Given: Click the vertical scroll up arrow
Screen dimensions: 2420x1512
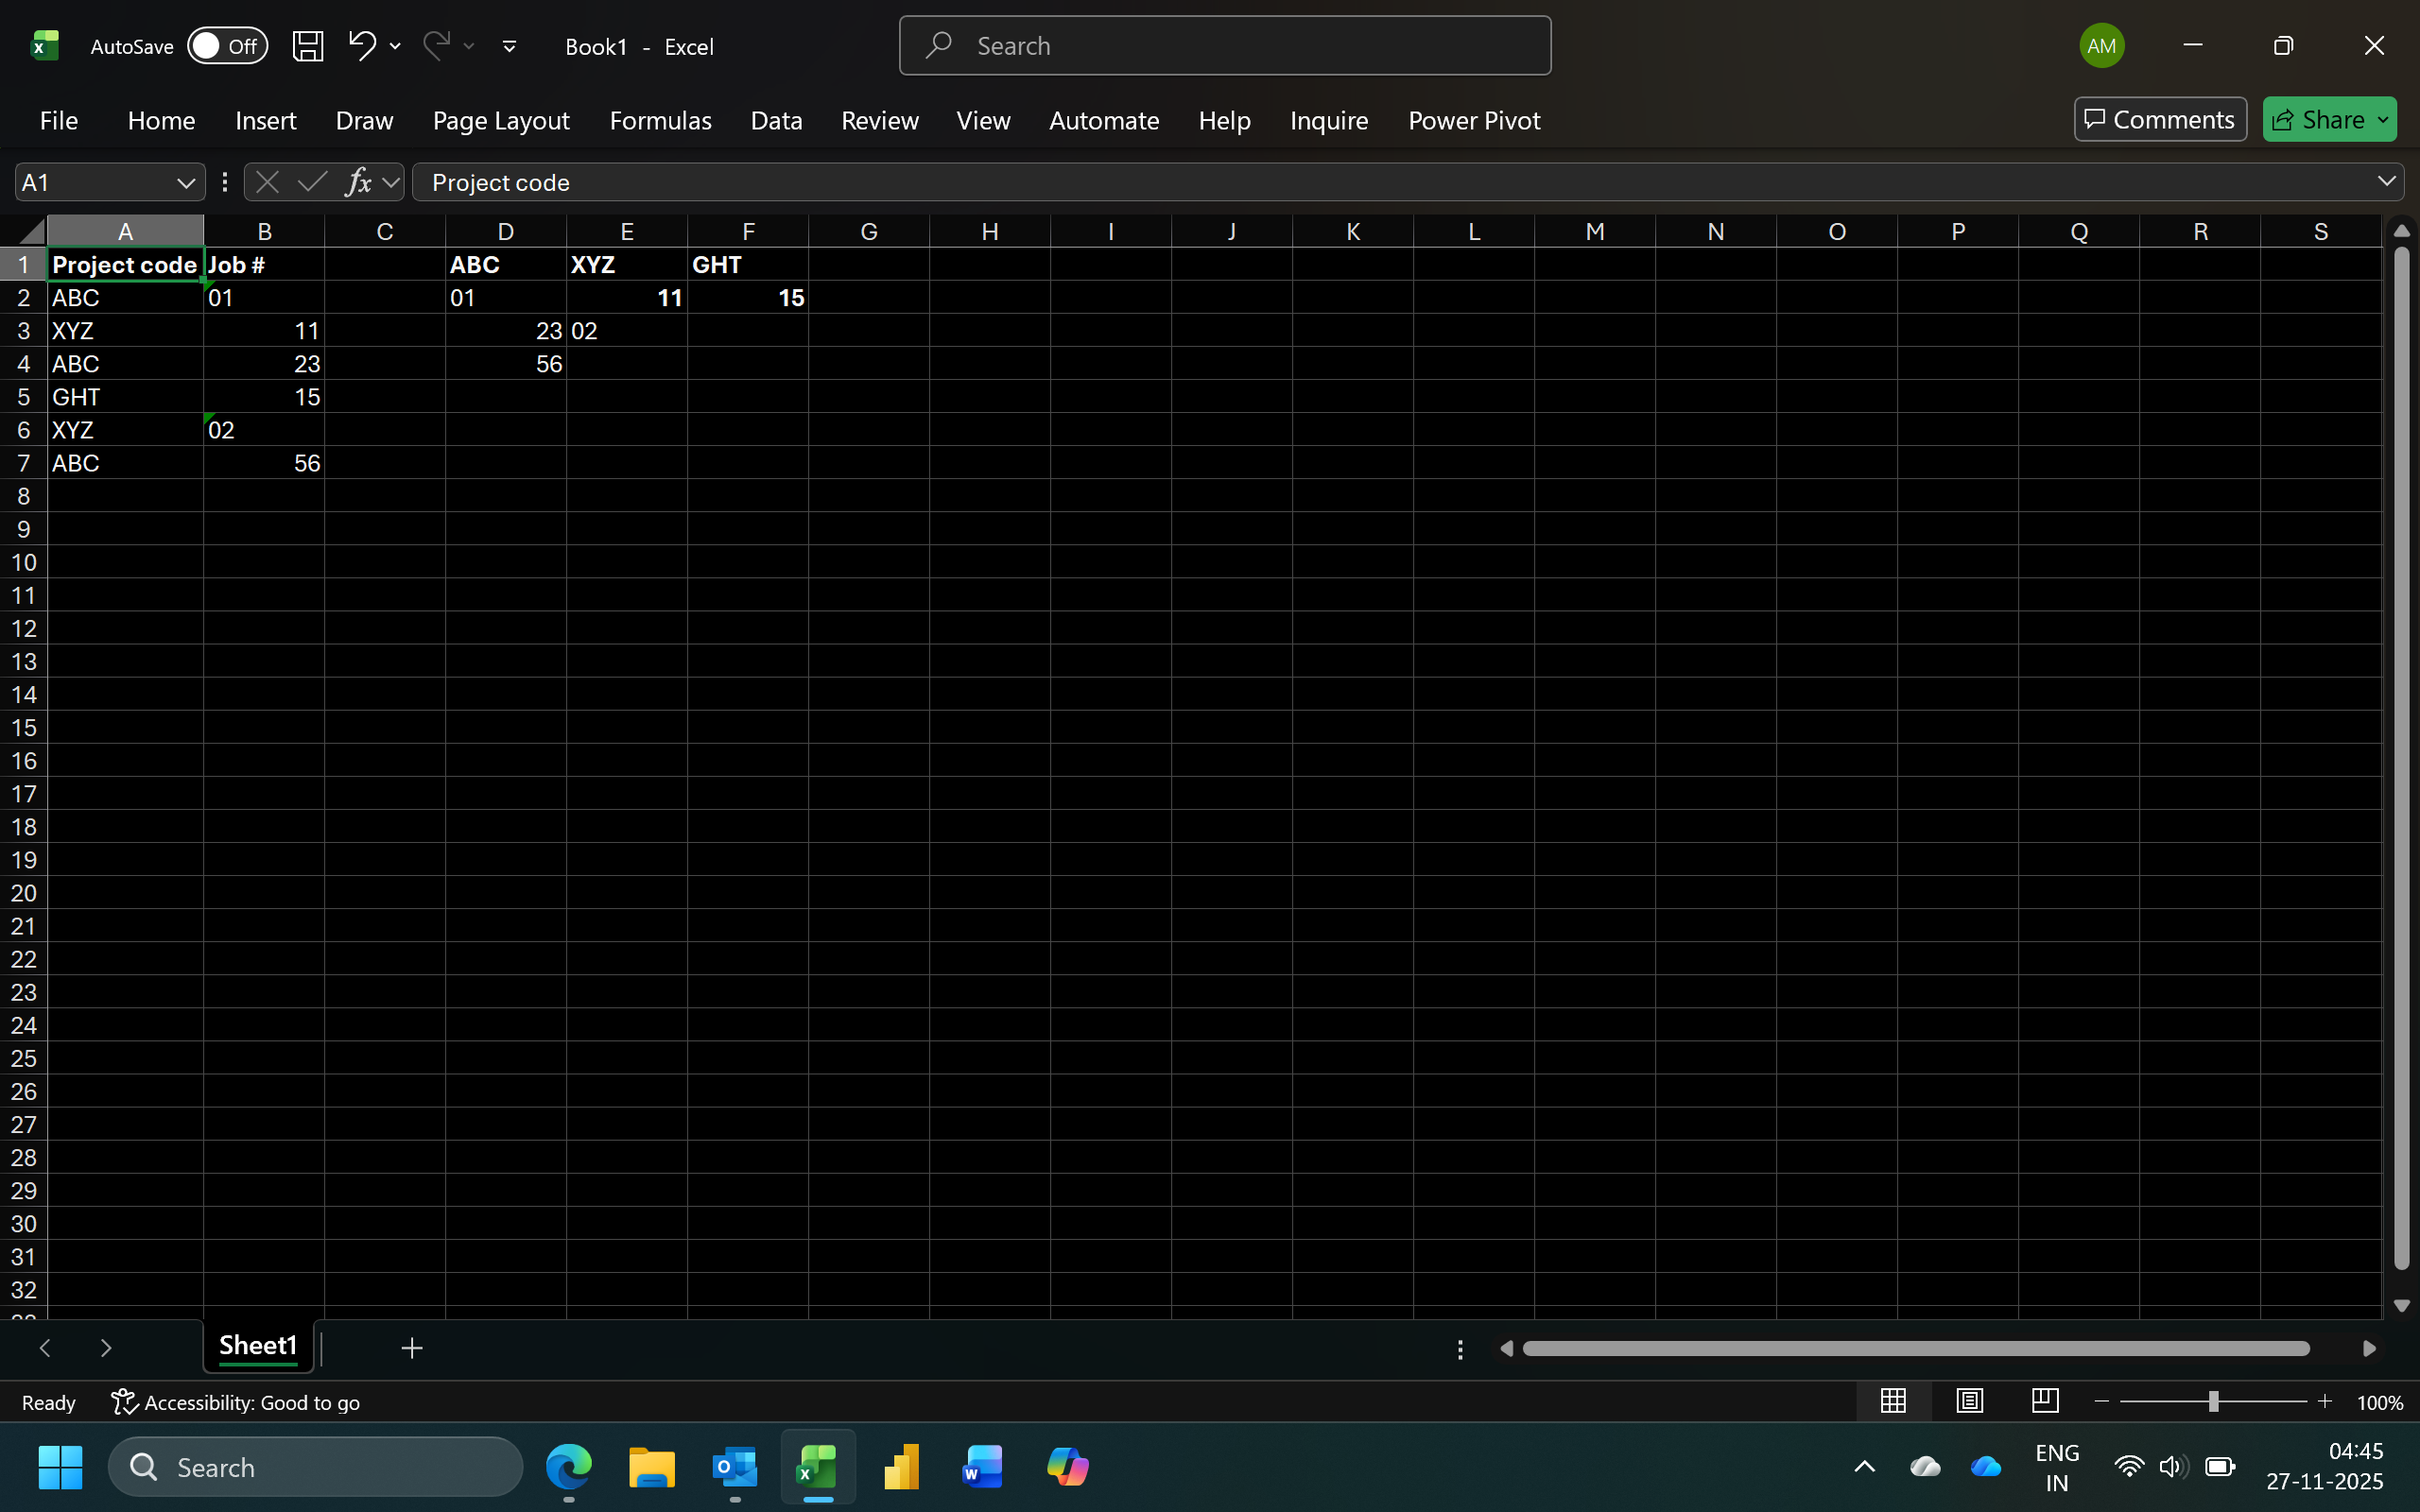Looking at the screenshot, I should [2401, 231].
